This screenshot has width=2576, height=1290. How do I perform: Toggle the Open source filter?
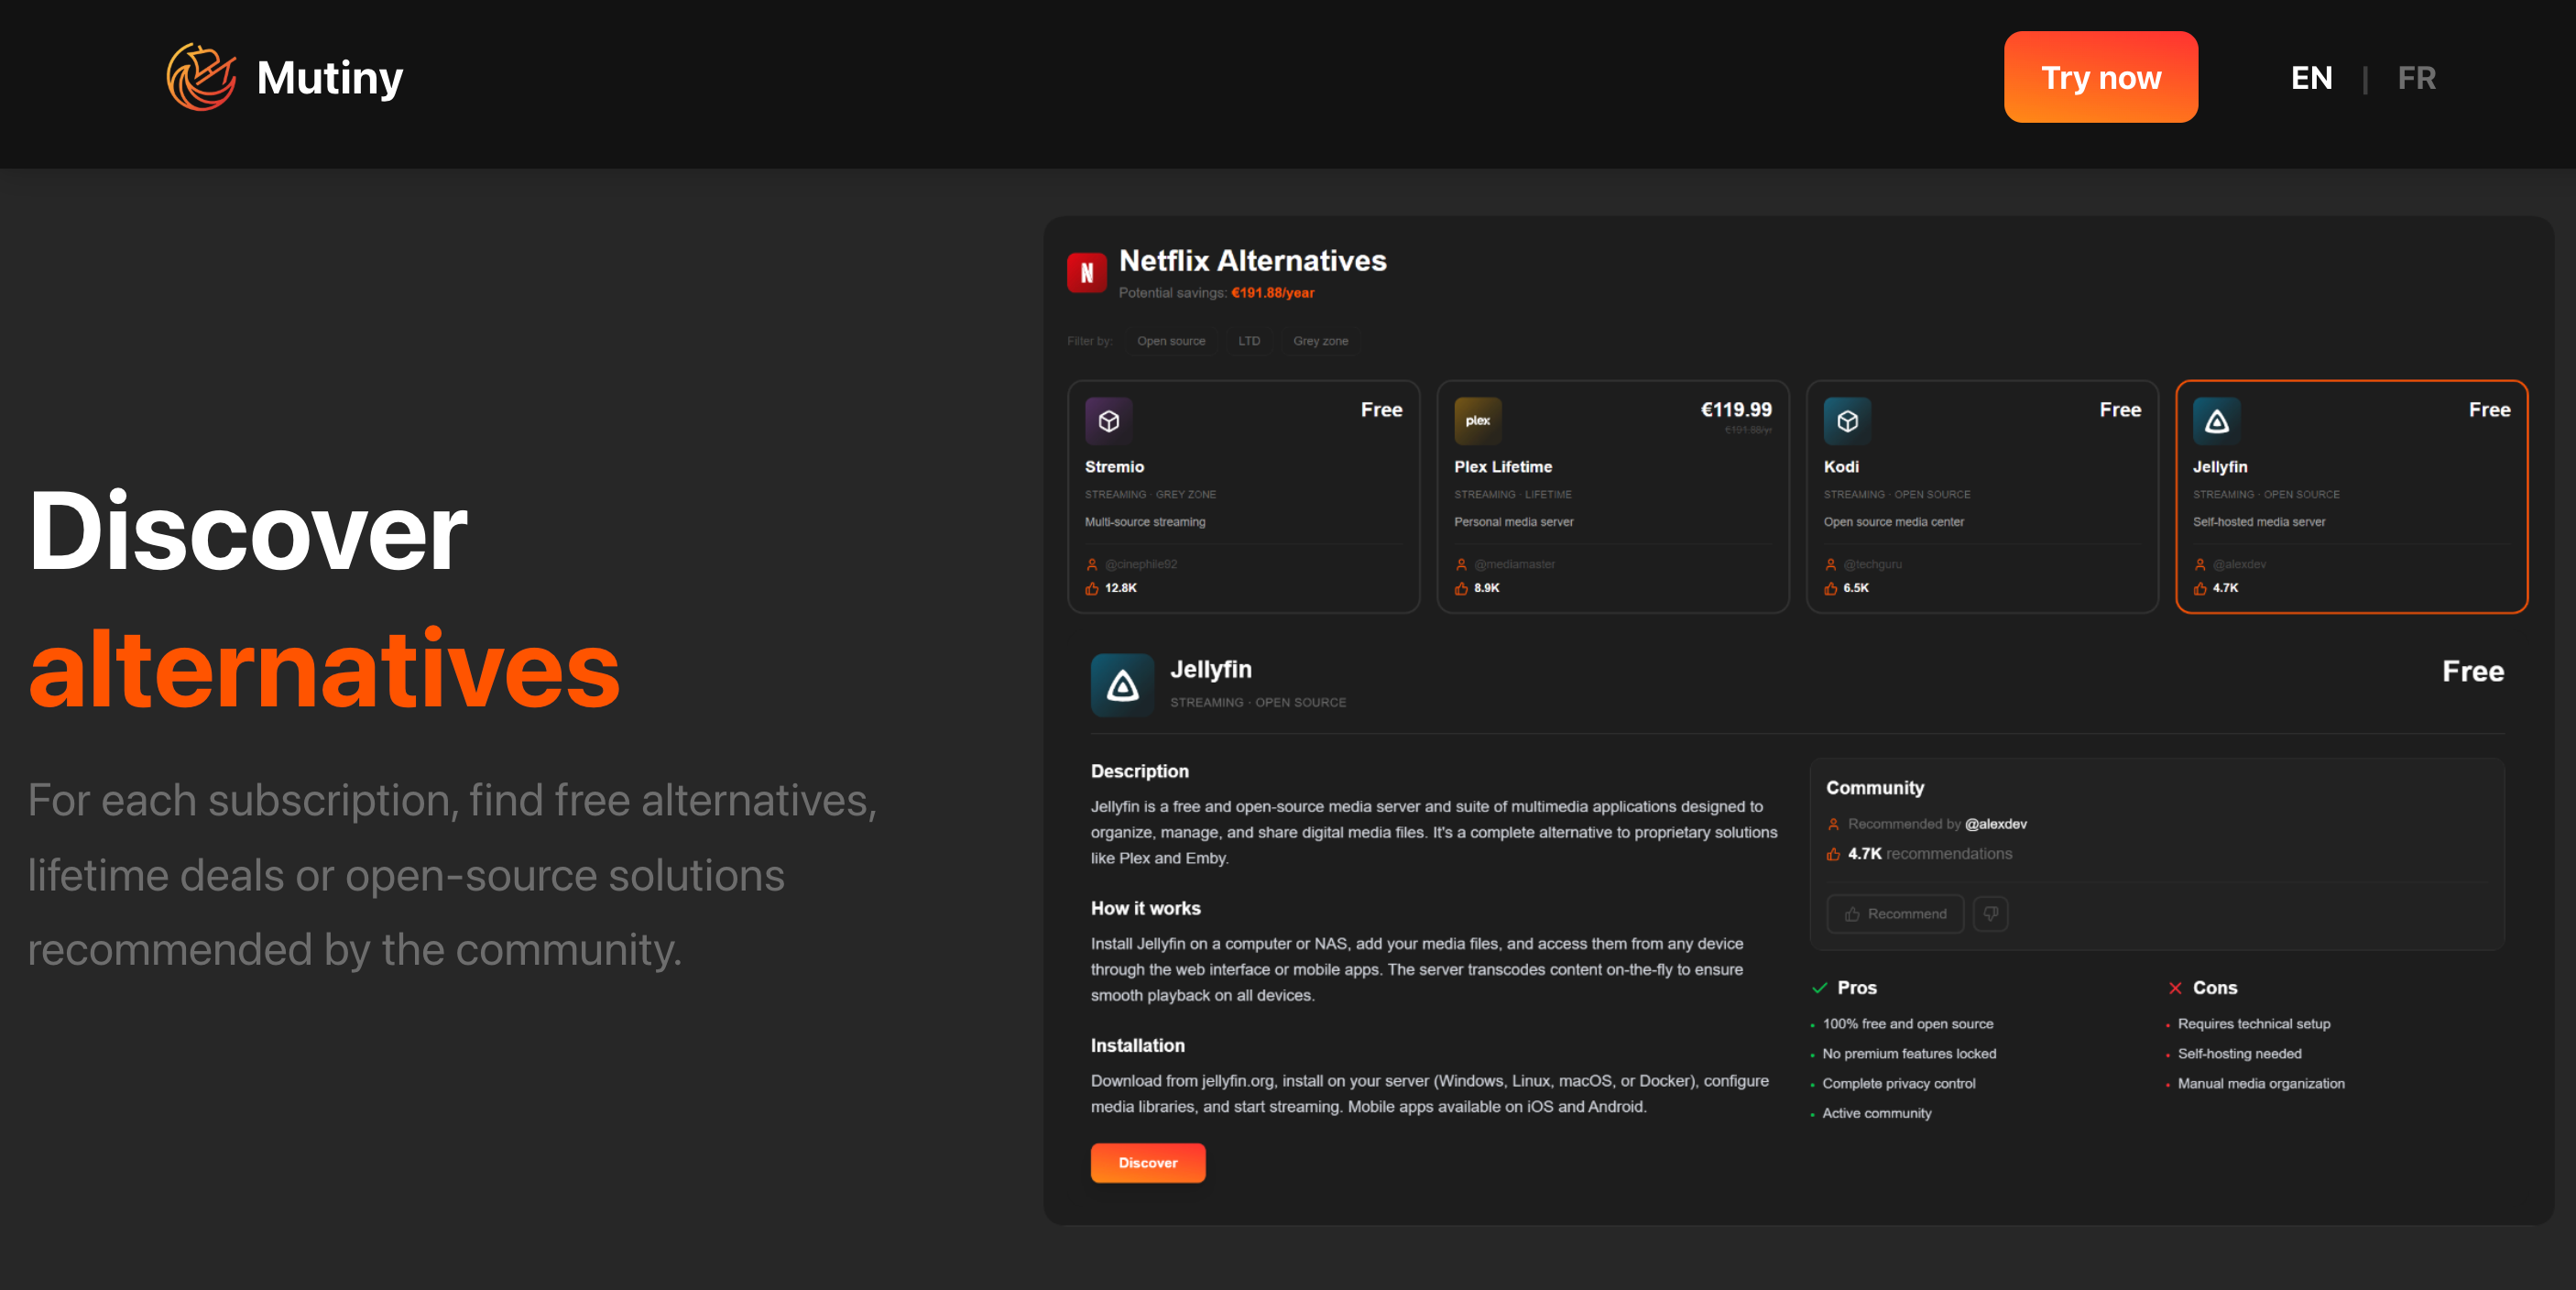coord(1170,341)
